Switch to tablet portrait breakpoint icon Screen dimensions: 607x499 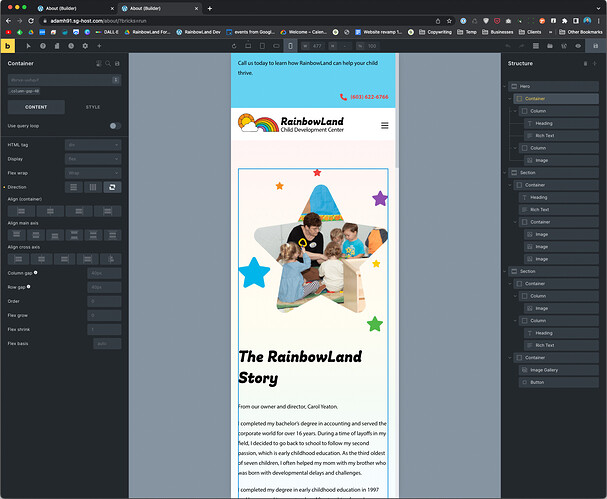click(x=262, y=46)
